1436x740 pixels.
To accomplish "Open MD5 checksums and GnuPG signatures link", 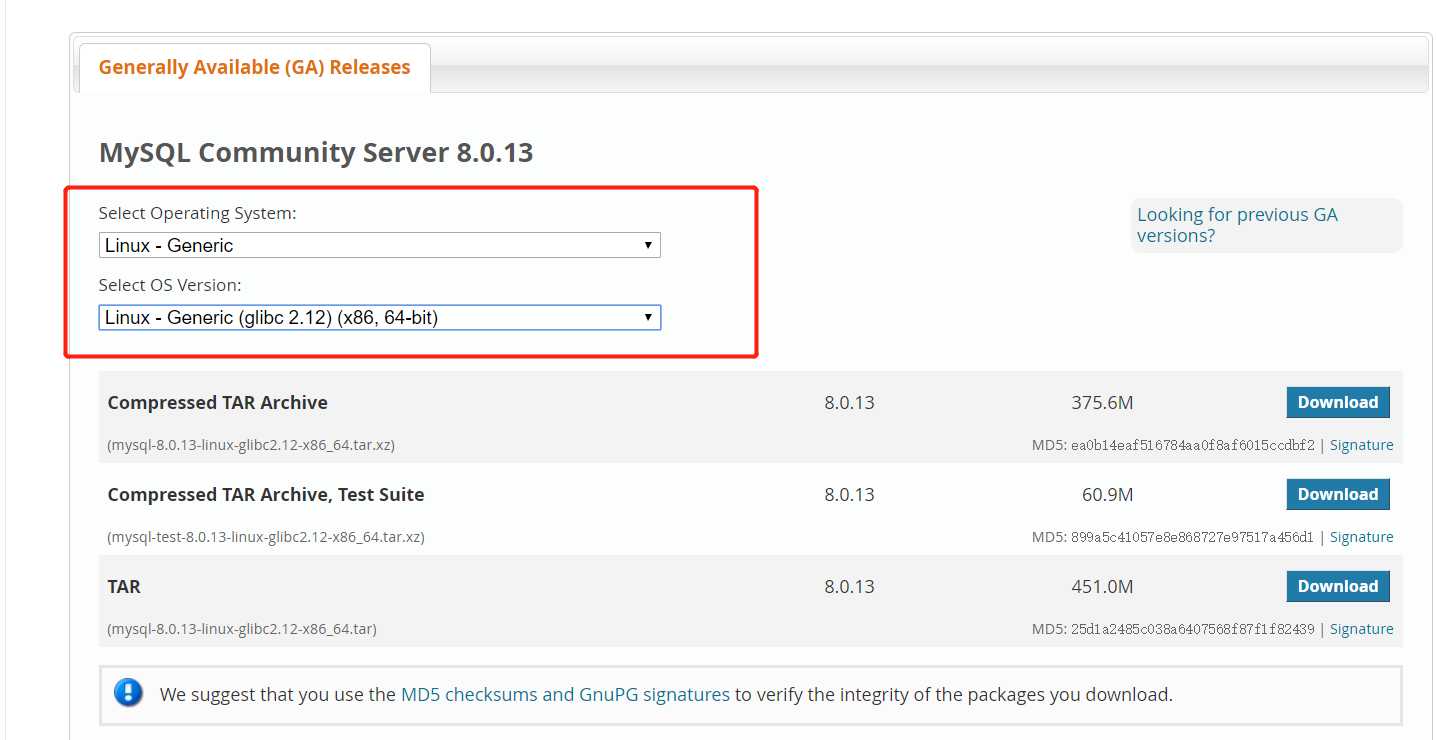I will point(565,694).
